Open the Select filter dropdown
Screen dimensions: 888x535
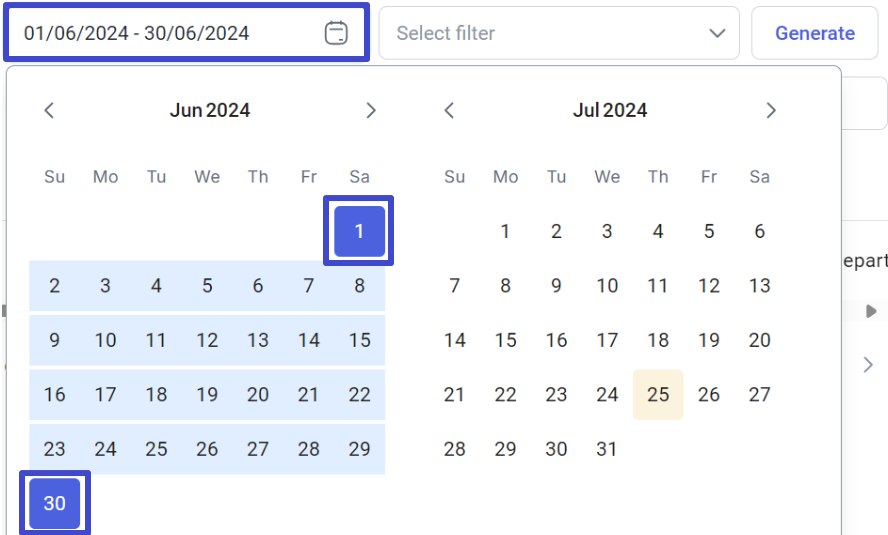[x=559, y=33]
